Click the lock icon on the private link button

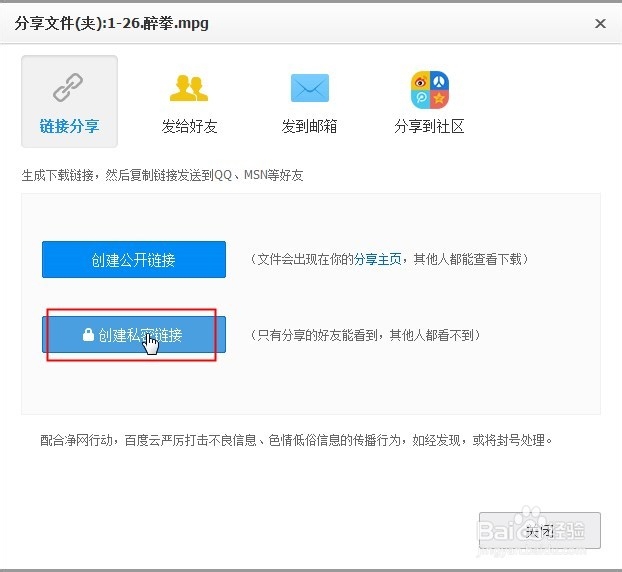coord(88,335)
